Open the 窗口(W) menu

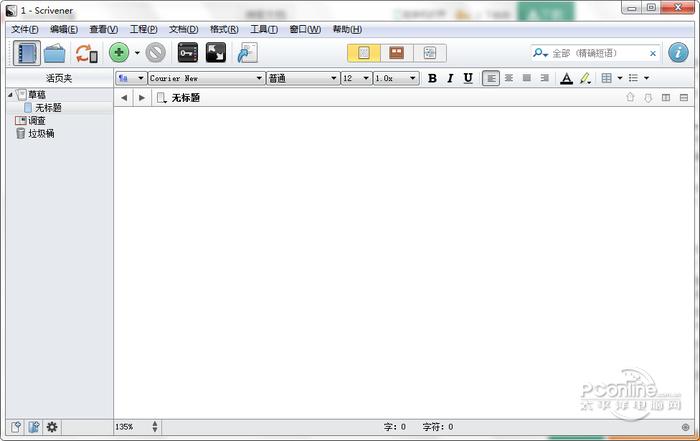(305, 29)
